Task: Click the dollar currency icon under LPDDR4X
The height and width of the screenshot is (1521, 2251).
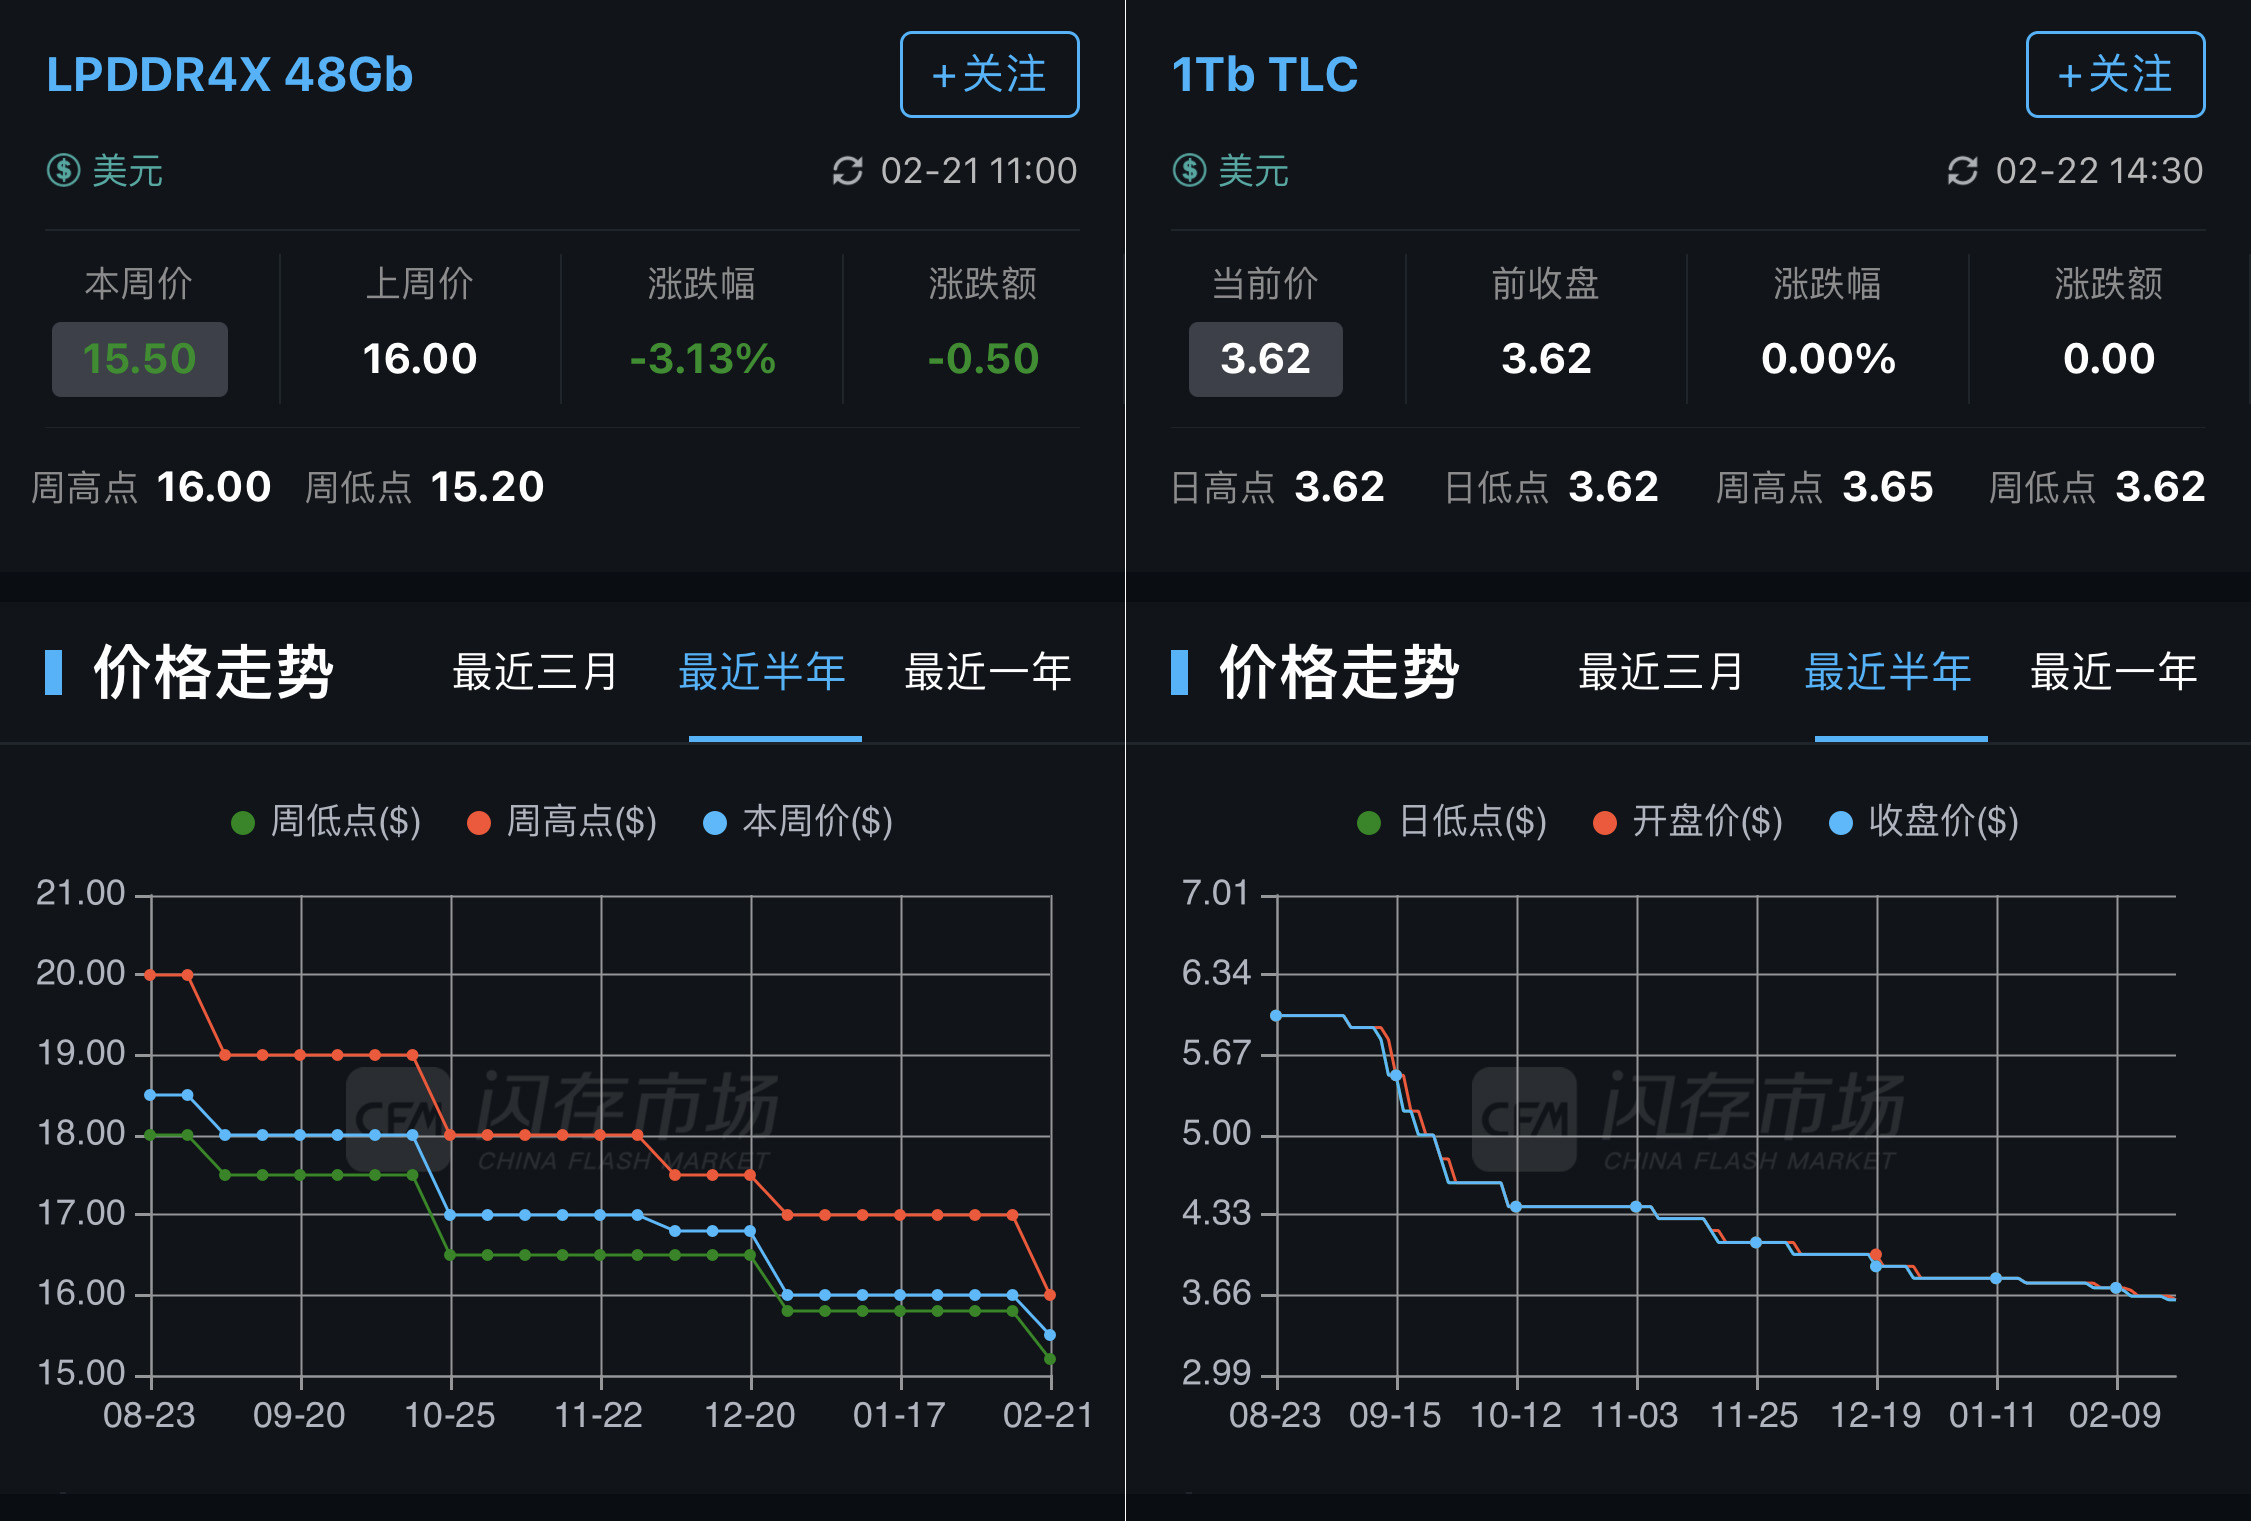Action: point(64,170)
